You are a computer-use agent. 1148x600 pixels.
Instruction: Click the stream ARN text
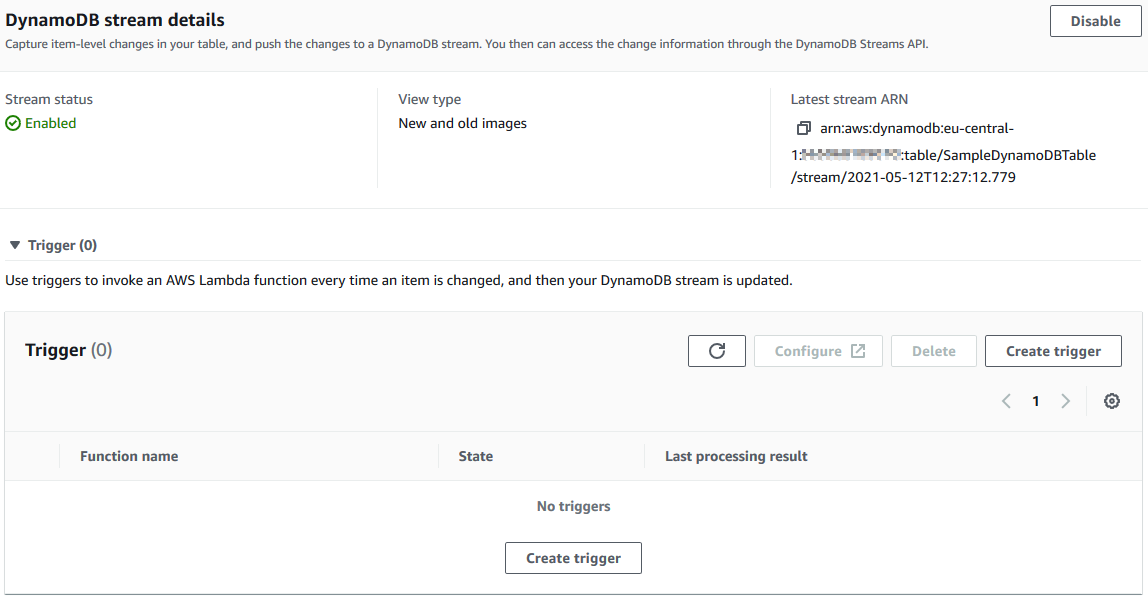[x=944, y=152]
